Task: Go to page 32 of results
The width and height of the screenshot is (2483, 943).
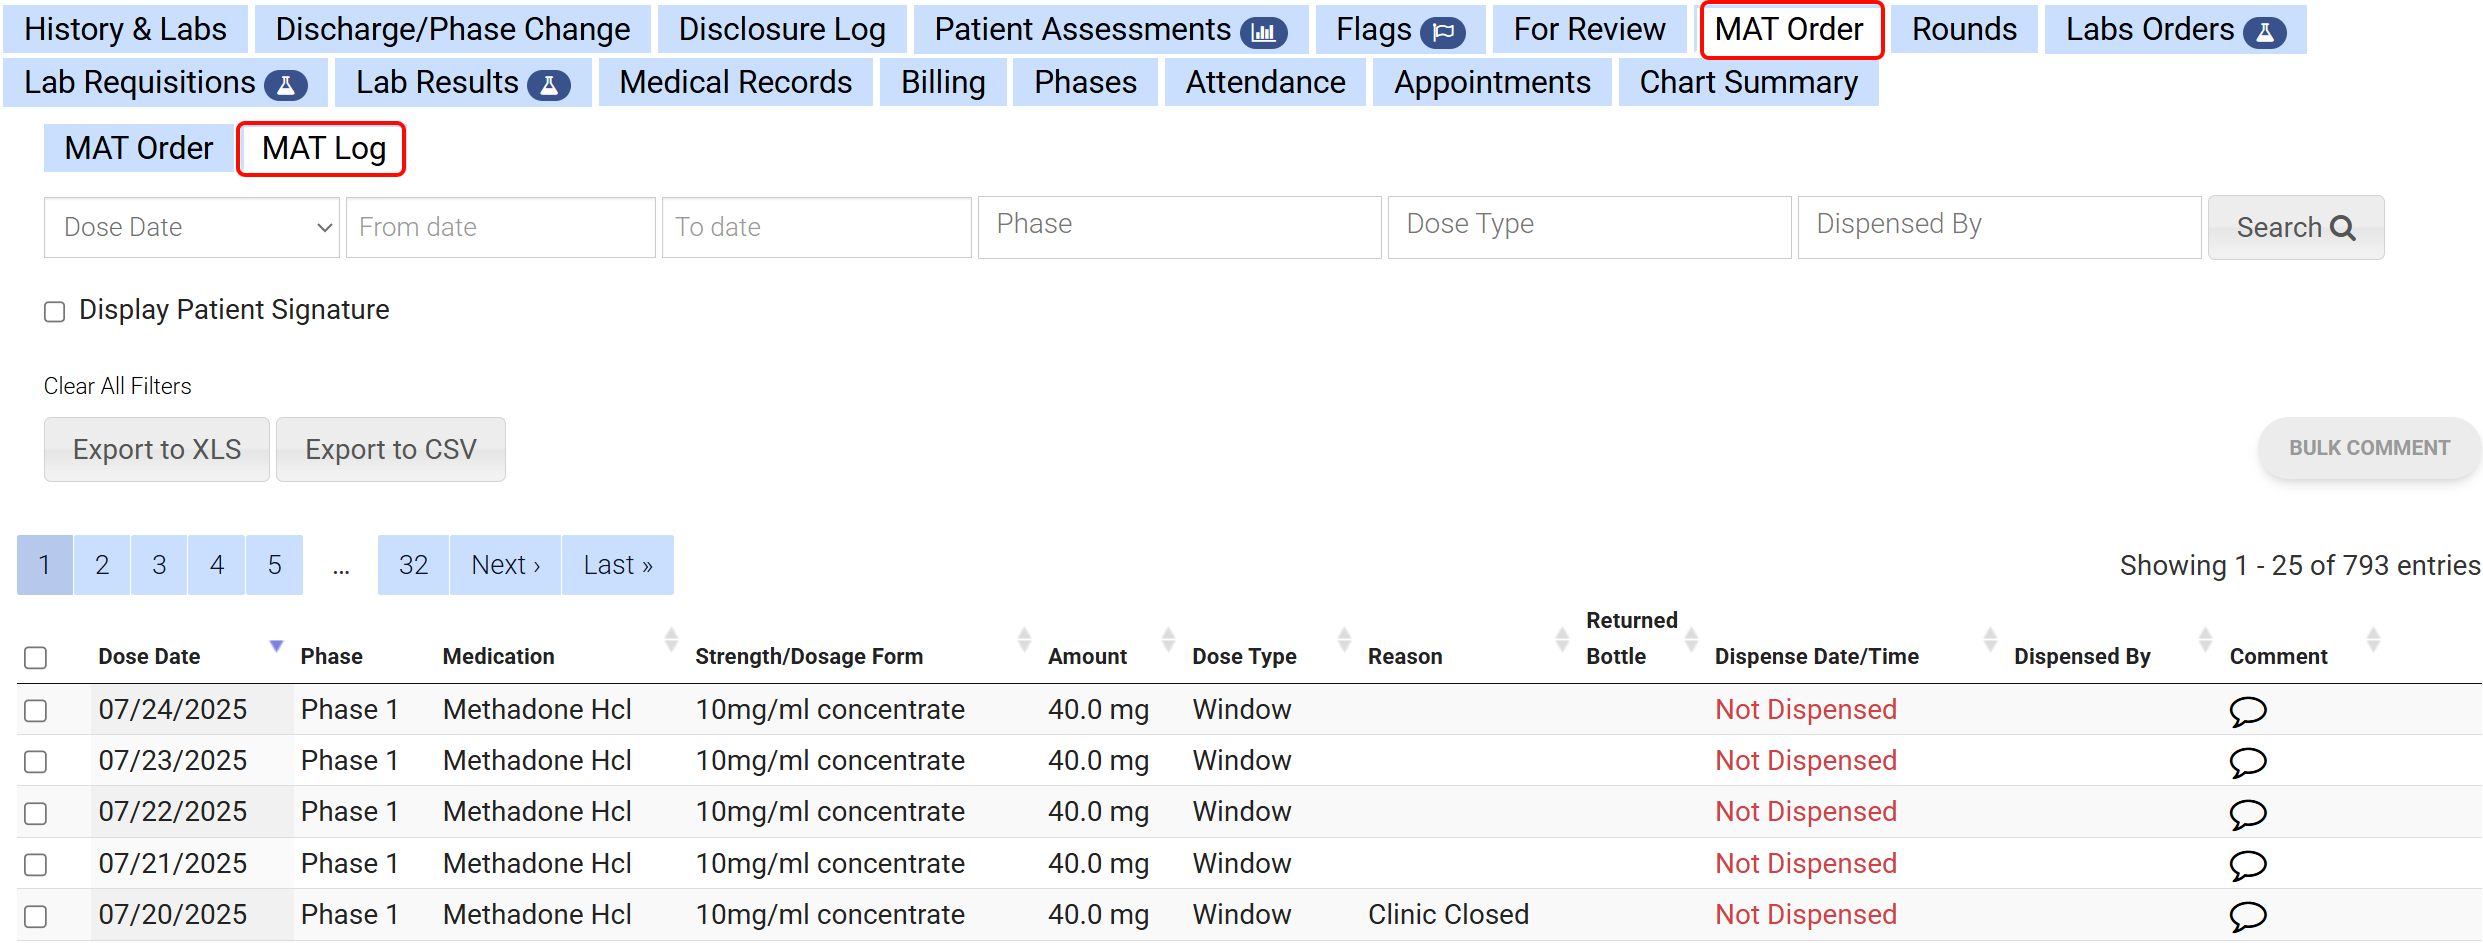Action: (x=413, y=565)
